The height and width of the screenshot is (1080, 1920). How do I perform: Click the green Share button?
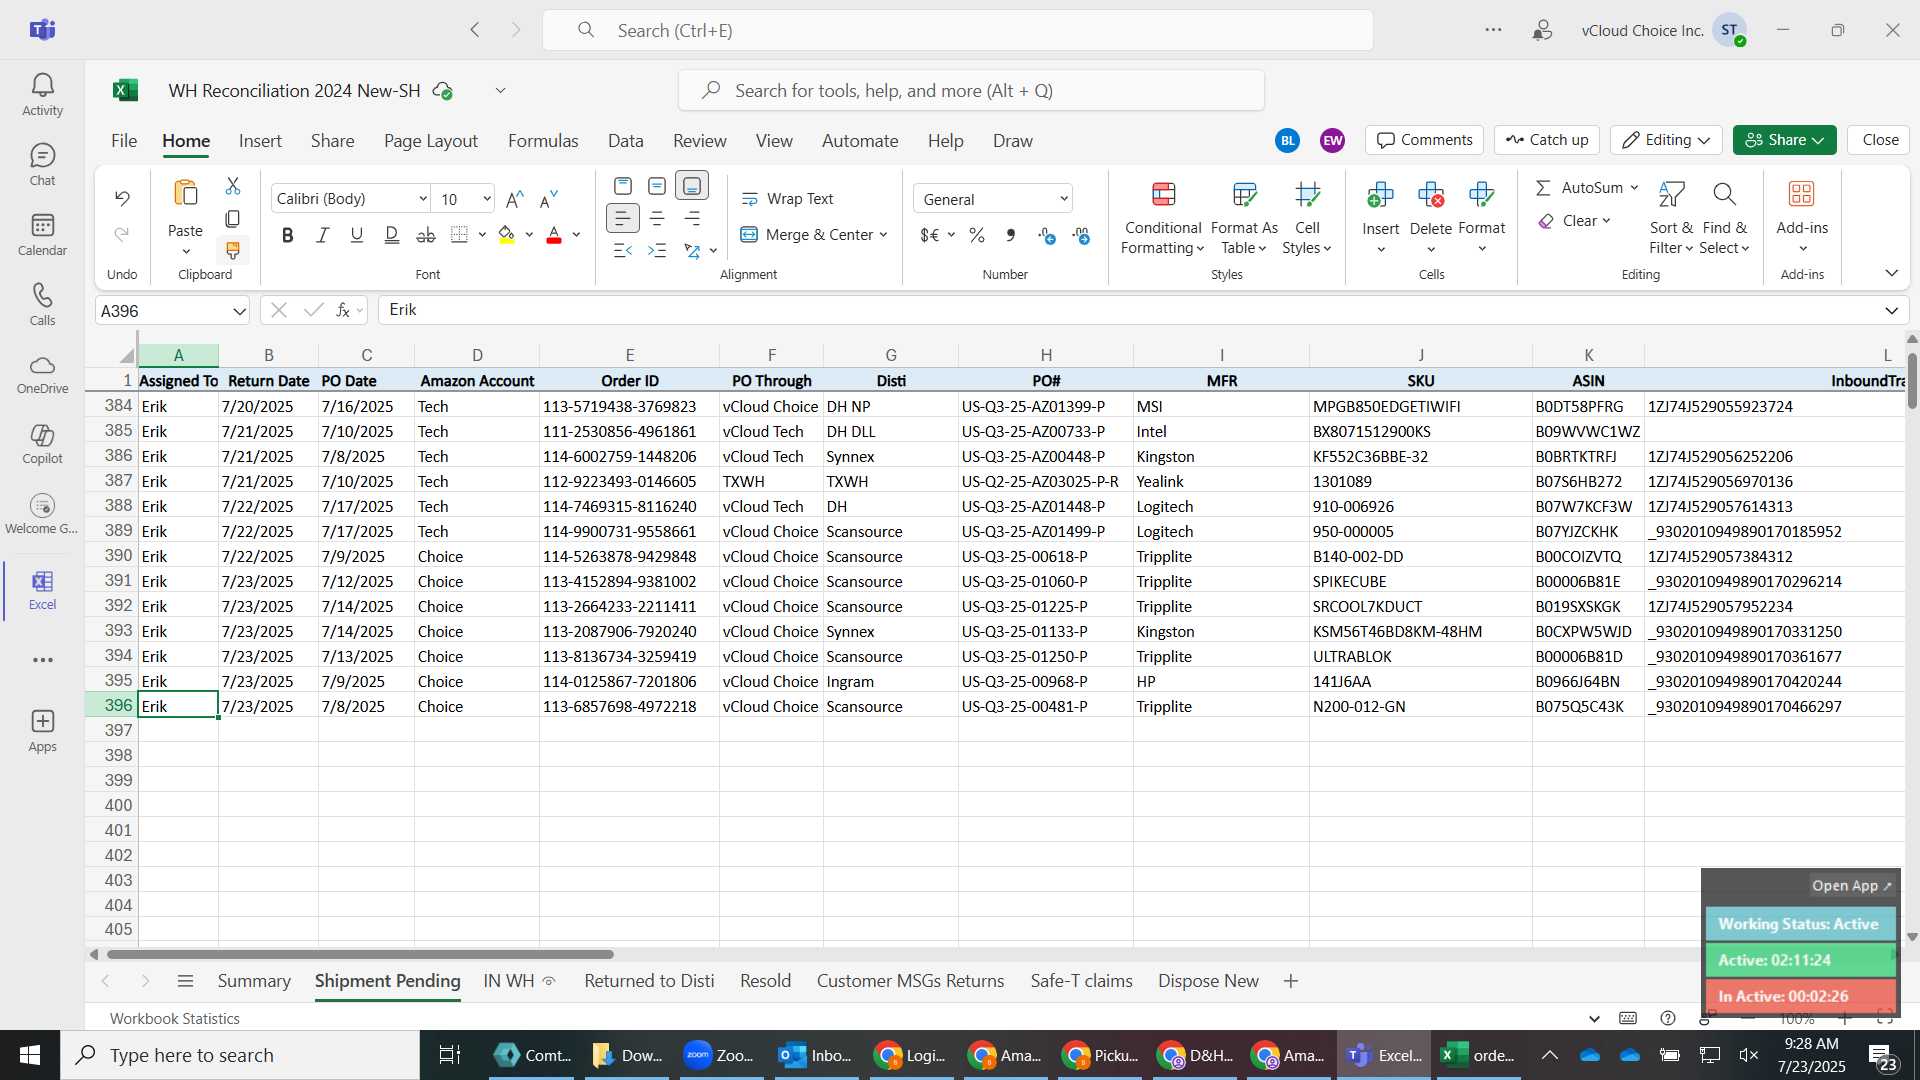1784,140
